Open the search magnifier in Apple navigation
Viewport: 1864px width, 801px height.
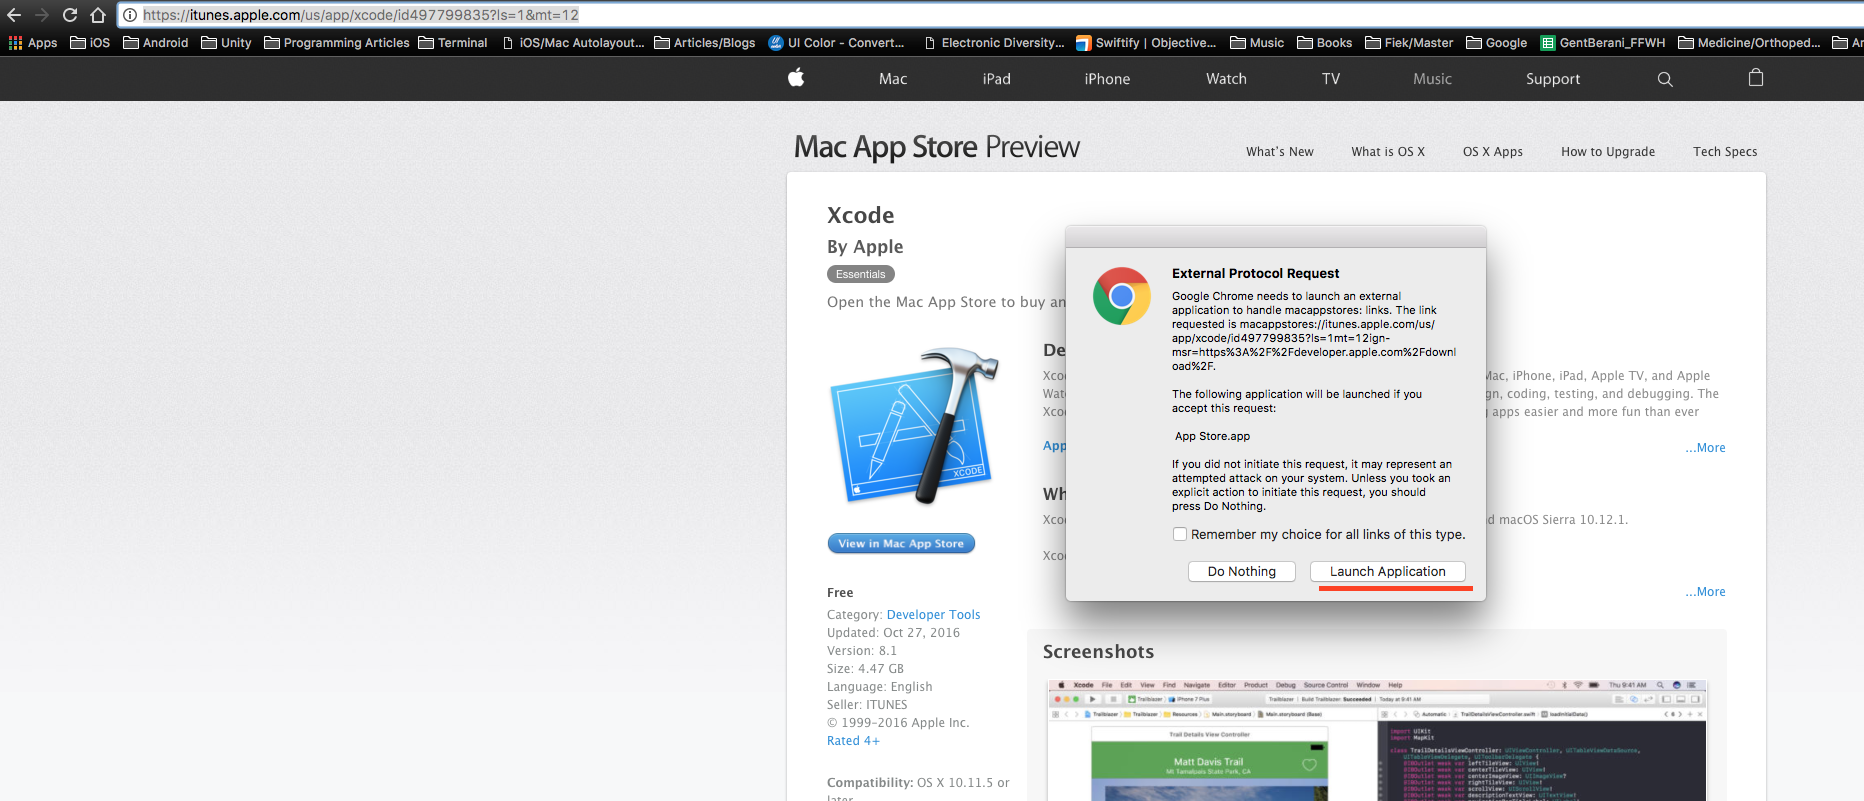click(x=1665, y=79)
